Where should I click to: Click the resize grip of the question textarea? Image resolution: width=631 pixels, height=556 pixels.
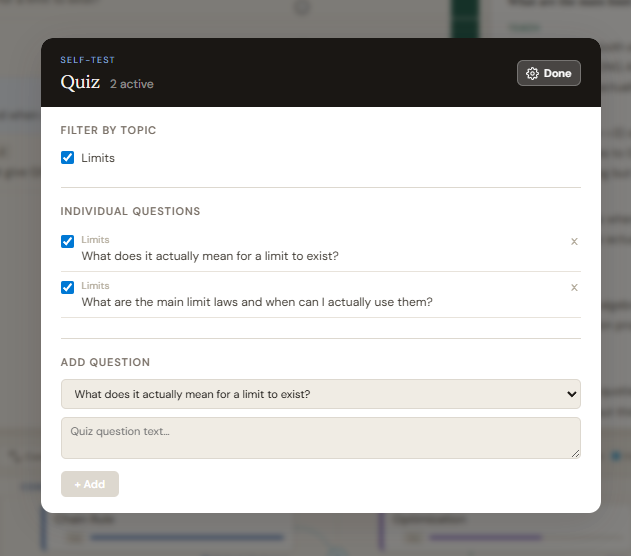tap(575, 454)
